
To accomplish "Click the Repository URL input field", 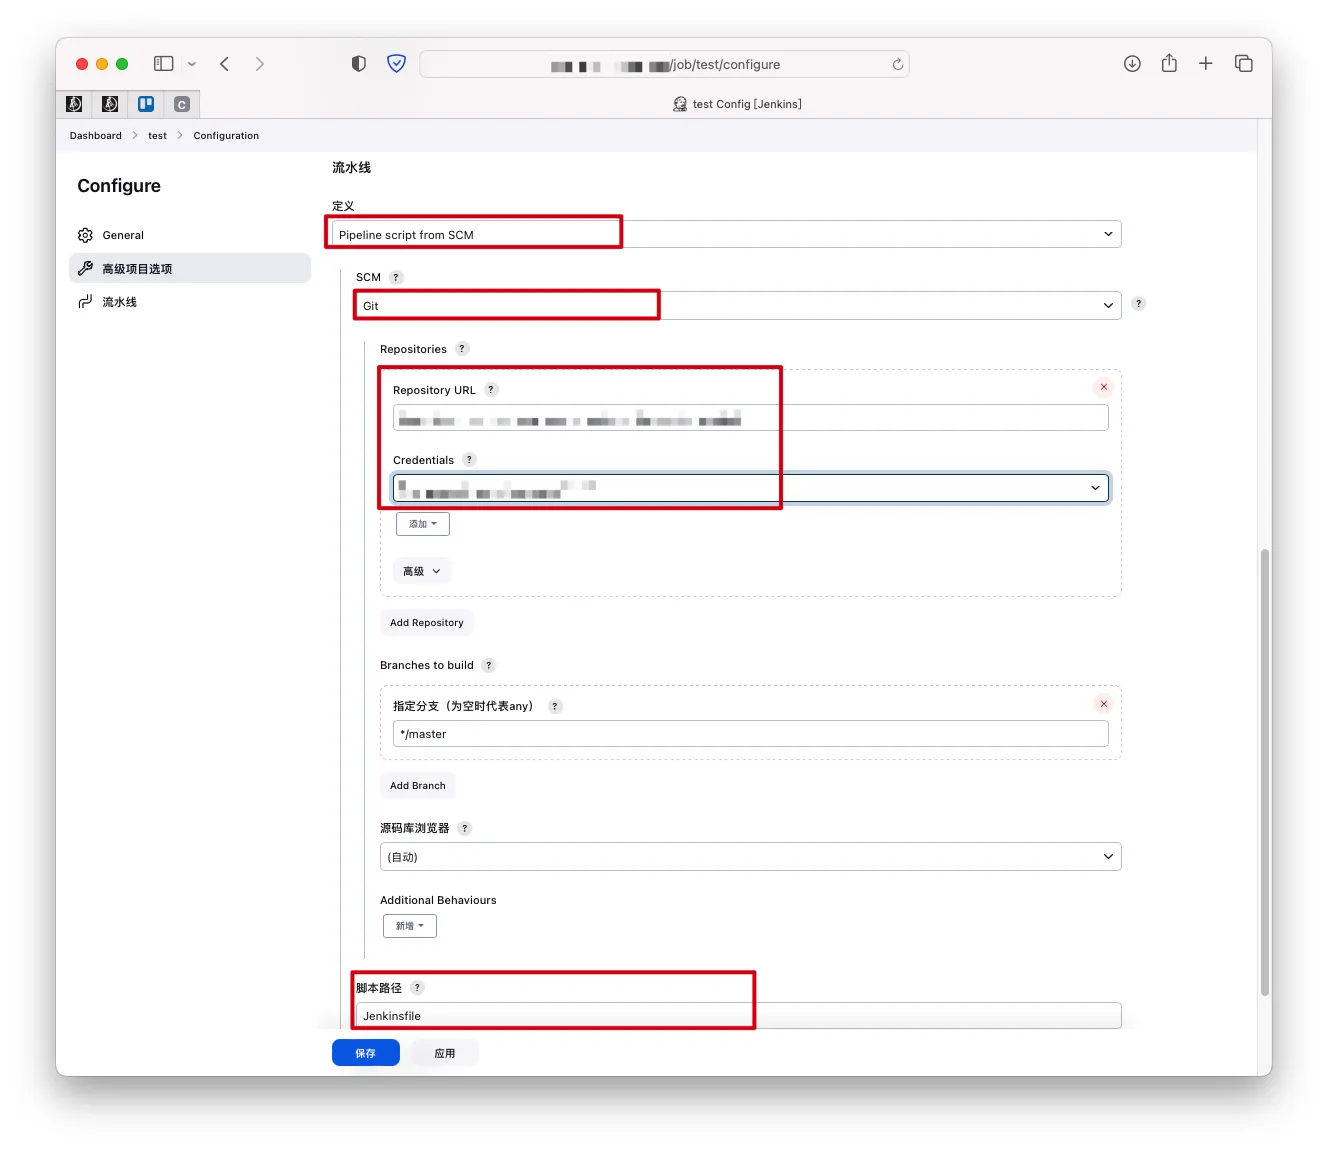I will coord(751,418).
